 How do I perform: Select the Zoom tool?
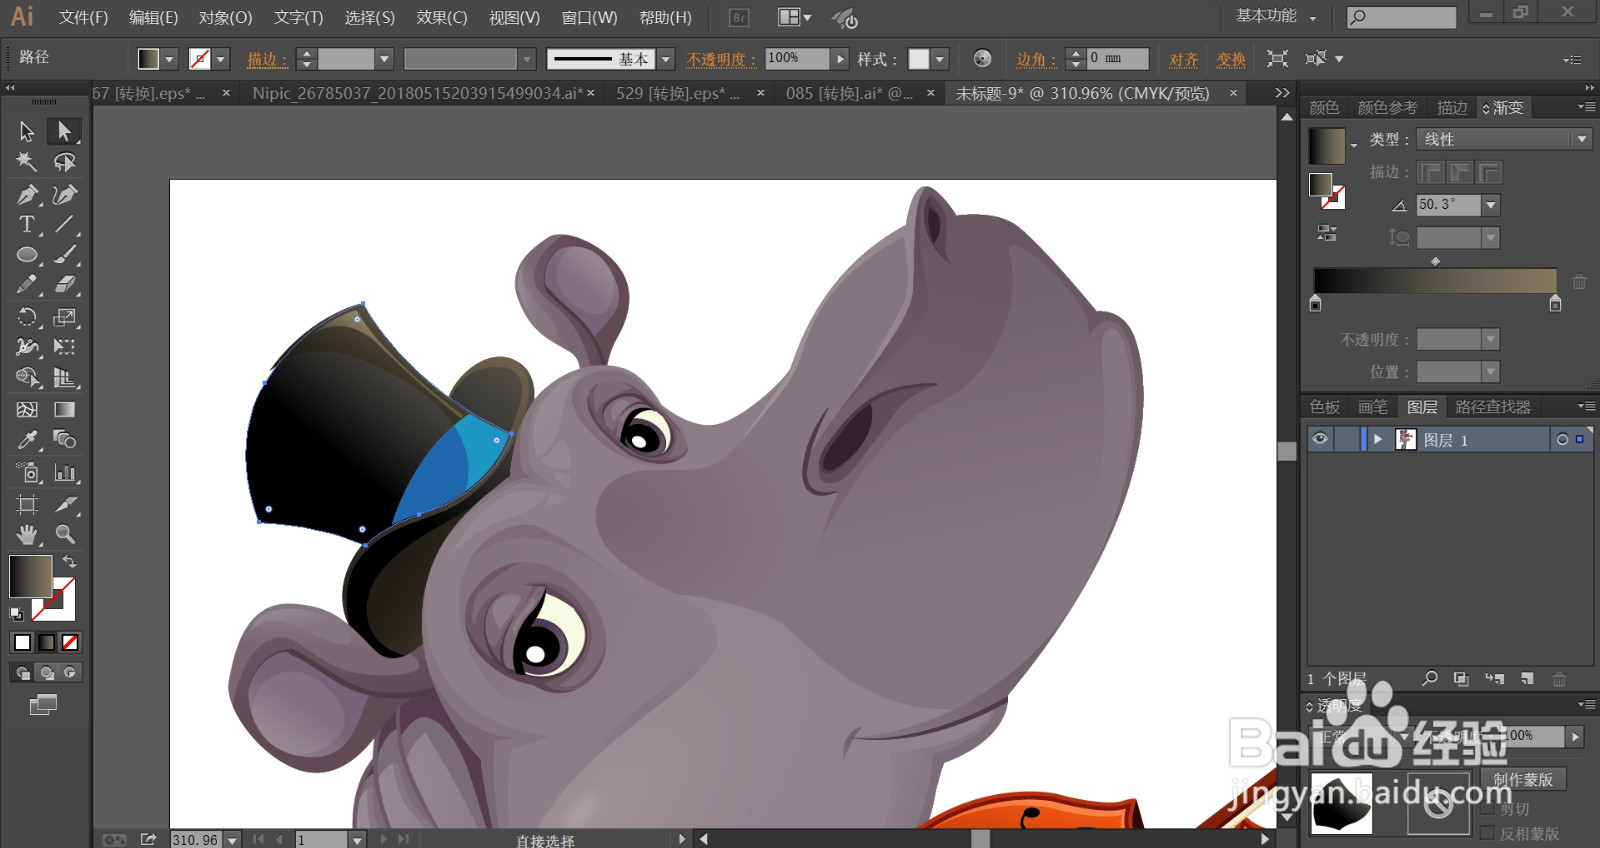[65, 534]
